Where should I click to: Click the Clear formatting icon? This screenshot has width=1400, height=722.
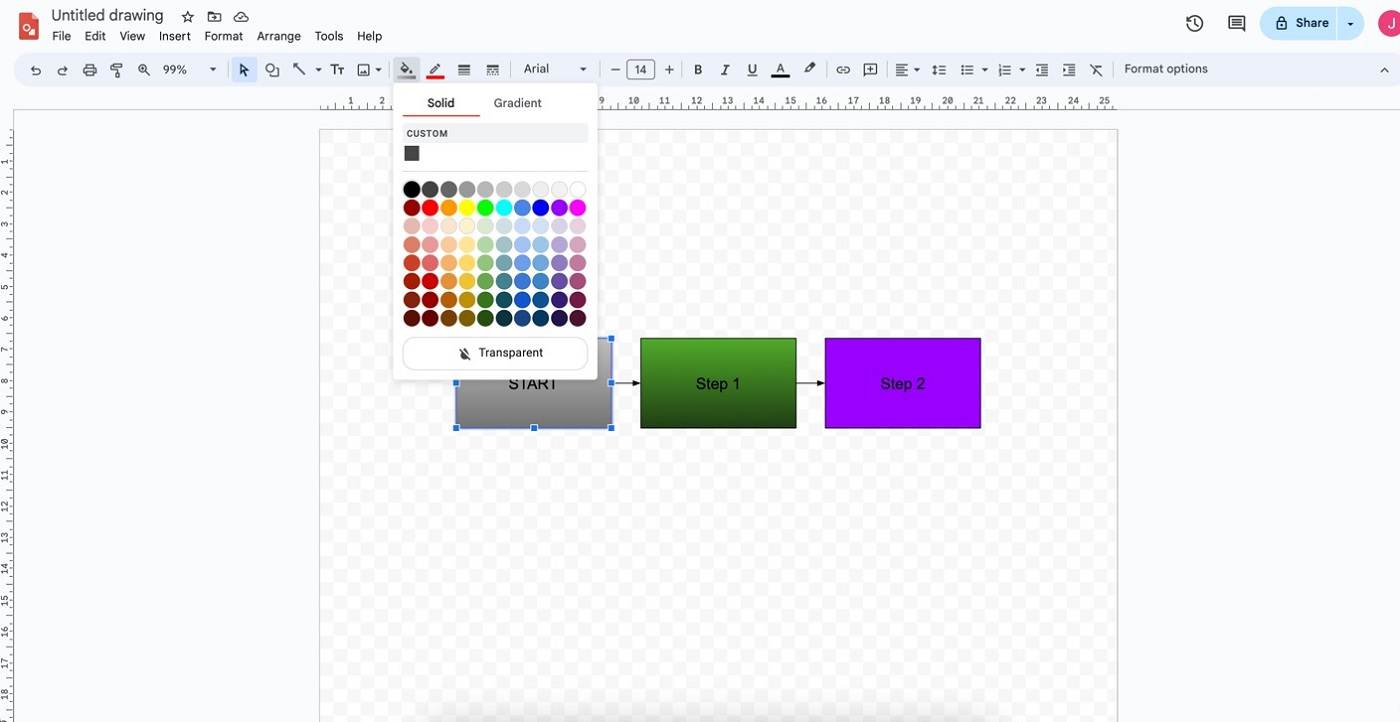point(1097,70)
